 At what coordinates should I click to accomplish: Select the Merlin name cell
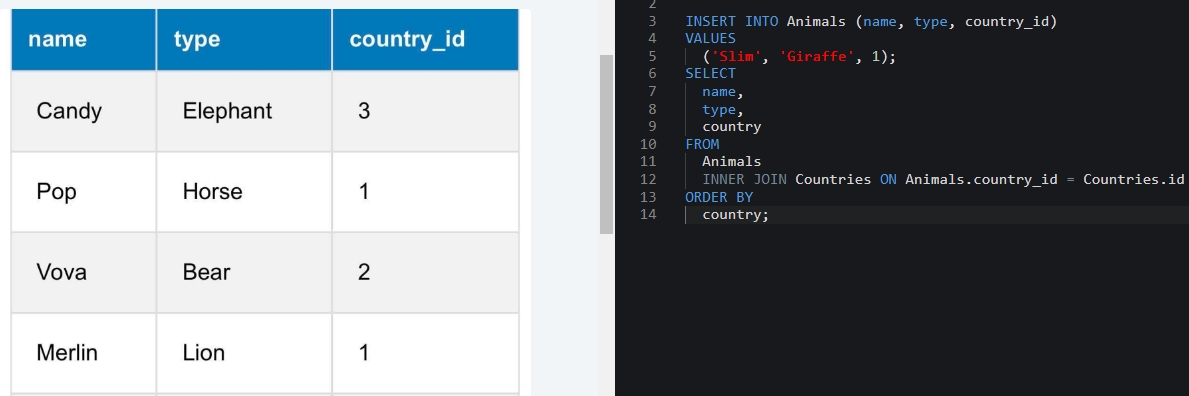[x=83, y=354]
